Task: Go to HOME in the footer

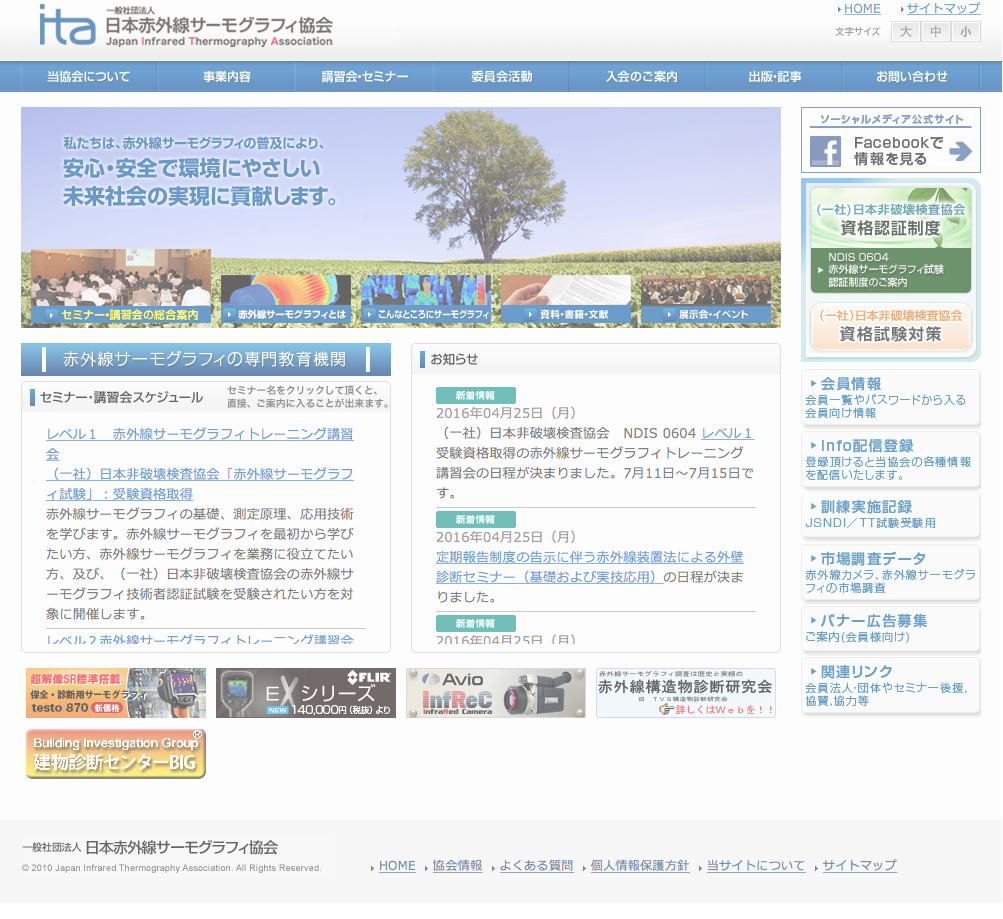Action: pos(397,866)
